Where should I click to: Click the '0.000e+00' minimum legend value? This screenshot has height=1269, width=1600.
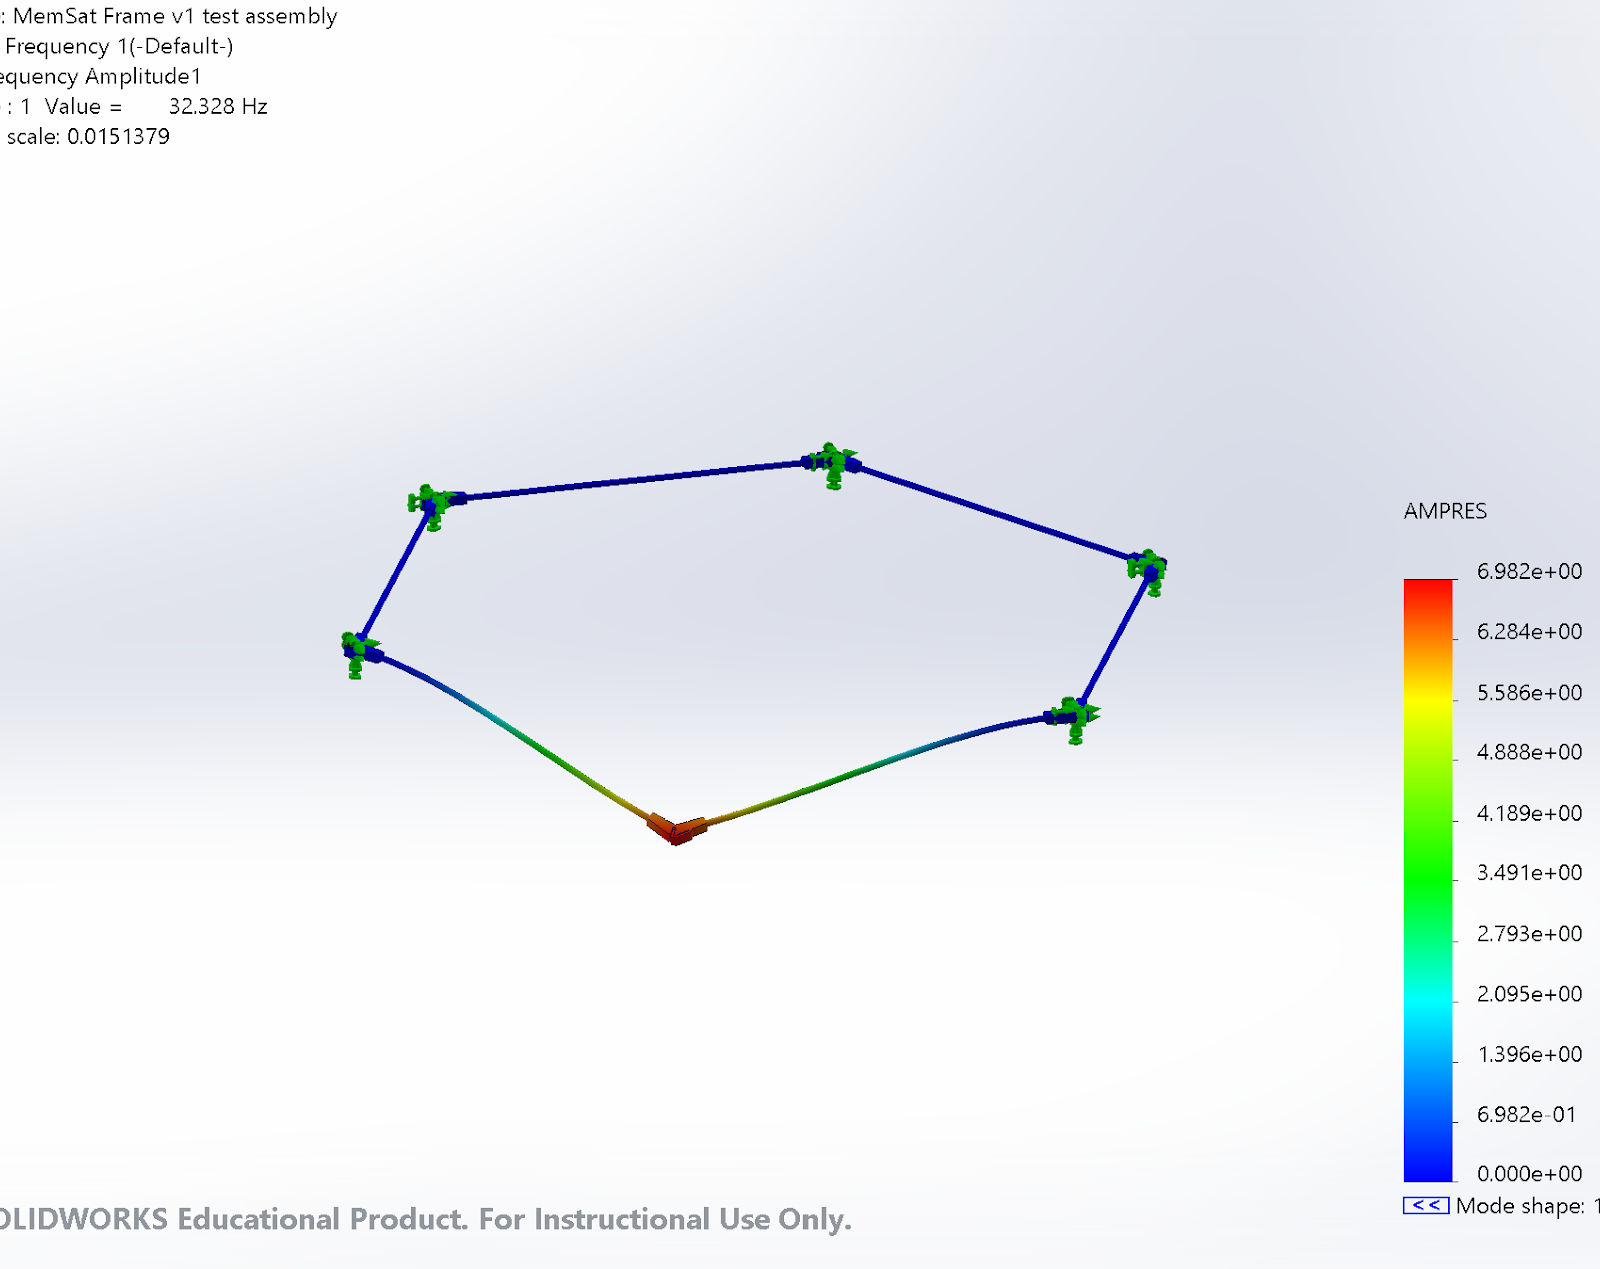click(1529, 1173)
